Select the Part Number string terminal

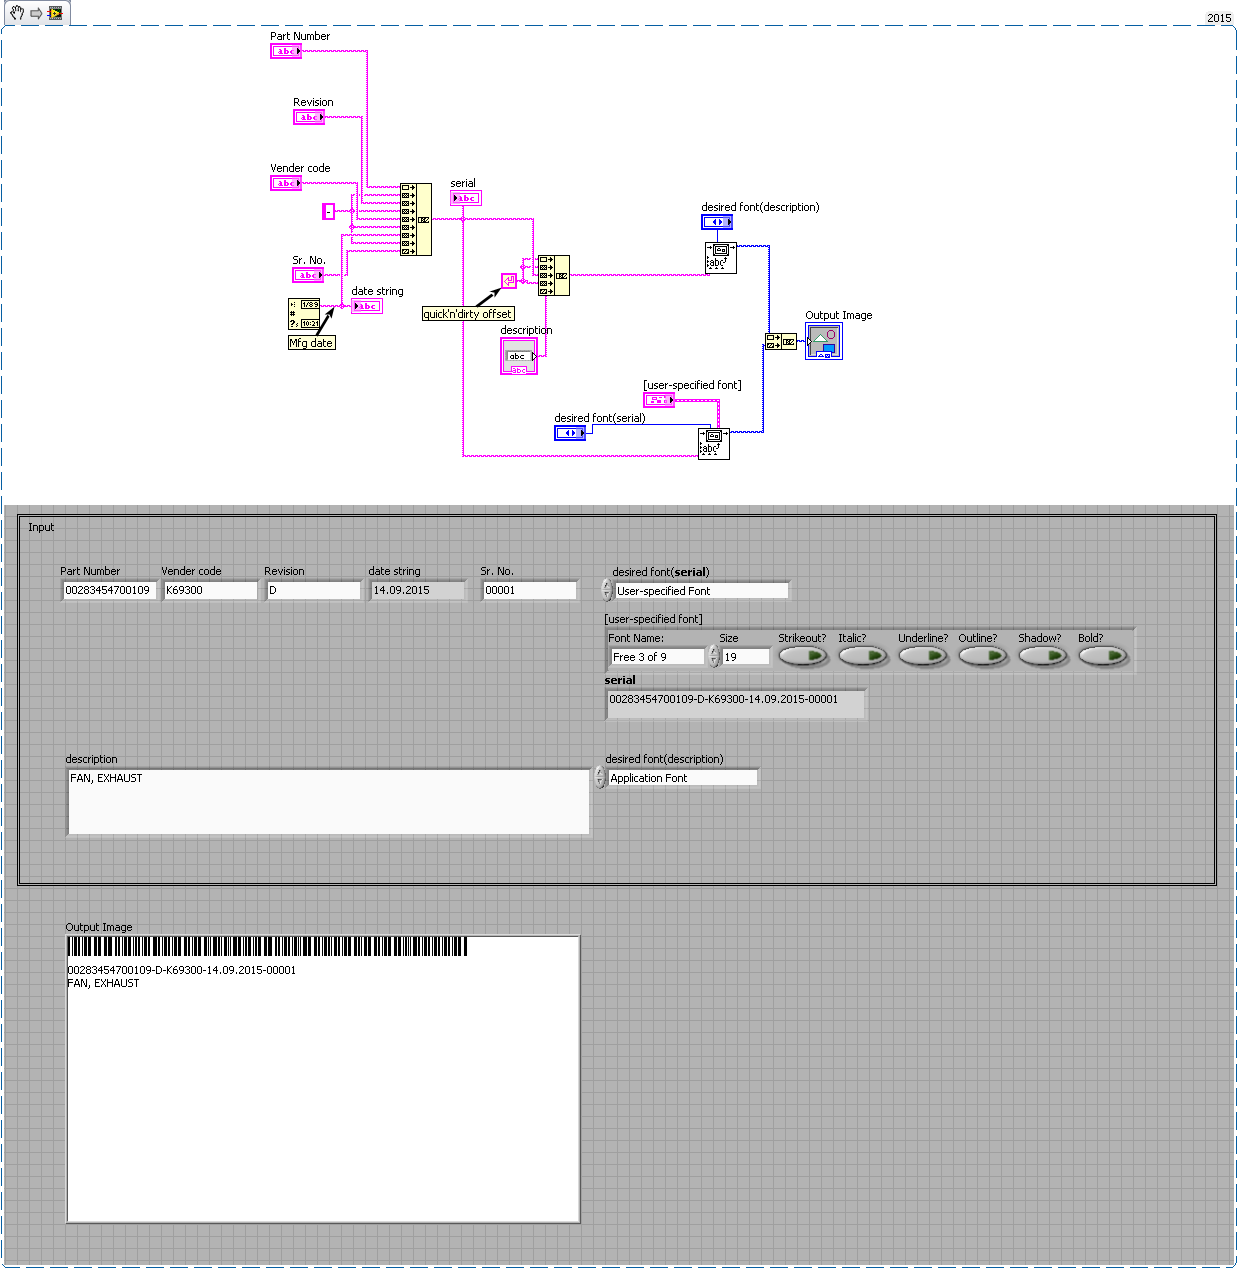286,51
